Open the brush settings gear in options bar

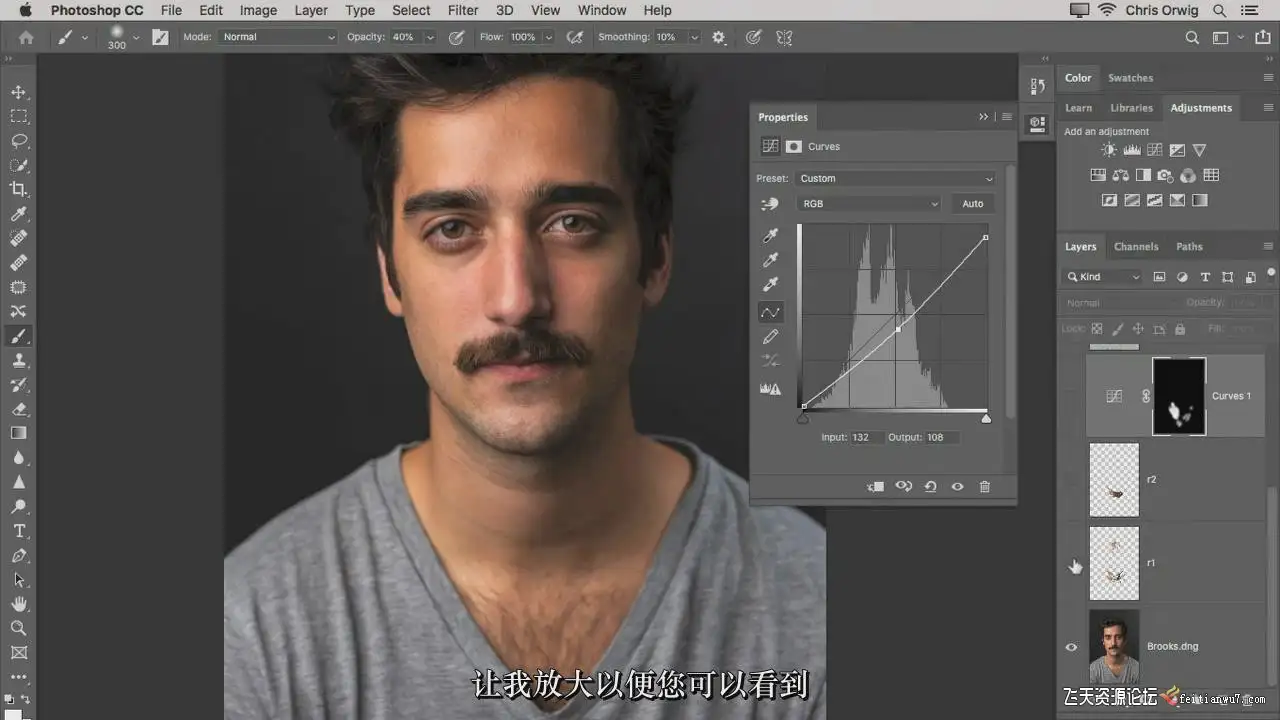[718, 37]
